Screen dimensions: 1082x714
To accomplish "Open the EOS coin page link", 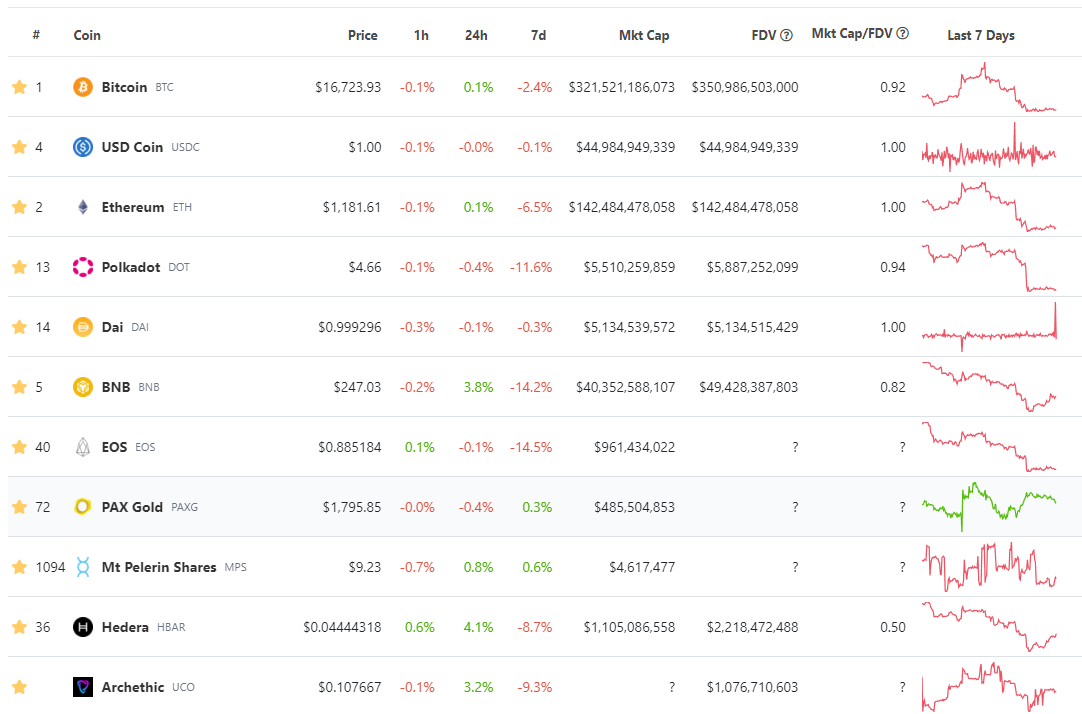I will click(x=115, y=447).
